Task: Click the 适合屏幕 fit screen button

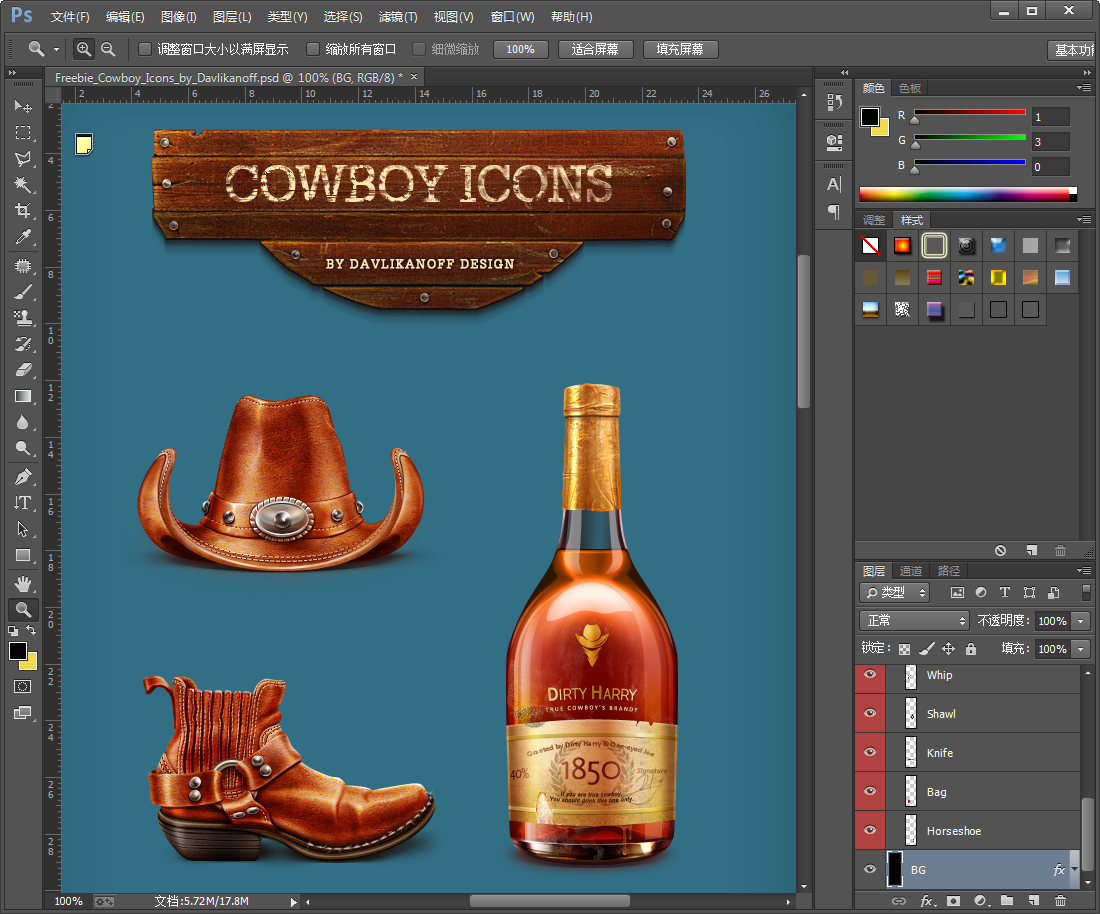Action: pyautogui.click(x=595, y=49)
